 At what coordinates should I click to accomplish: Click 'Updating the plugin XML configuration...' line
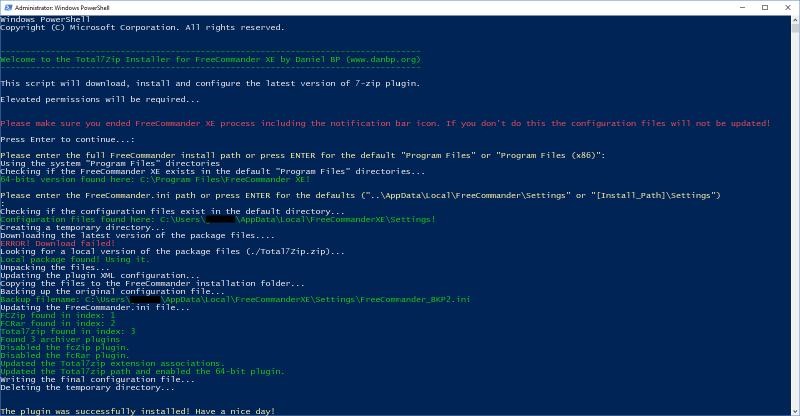tap(100, 276)
